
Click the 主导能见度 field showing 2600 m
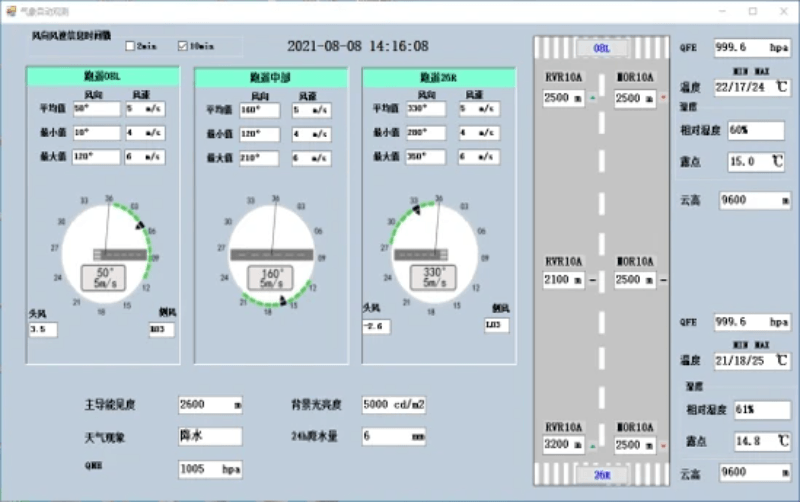tap(210, 405)
